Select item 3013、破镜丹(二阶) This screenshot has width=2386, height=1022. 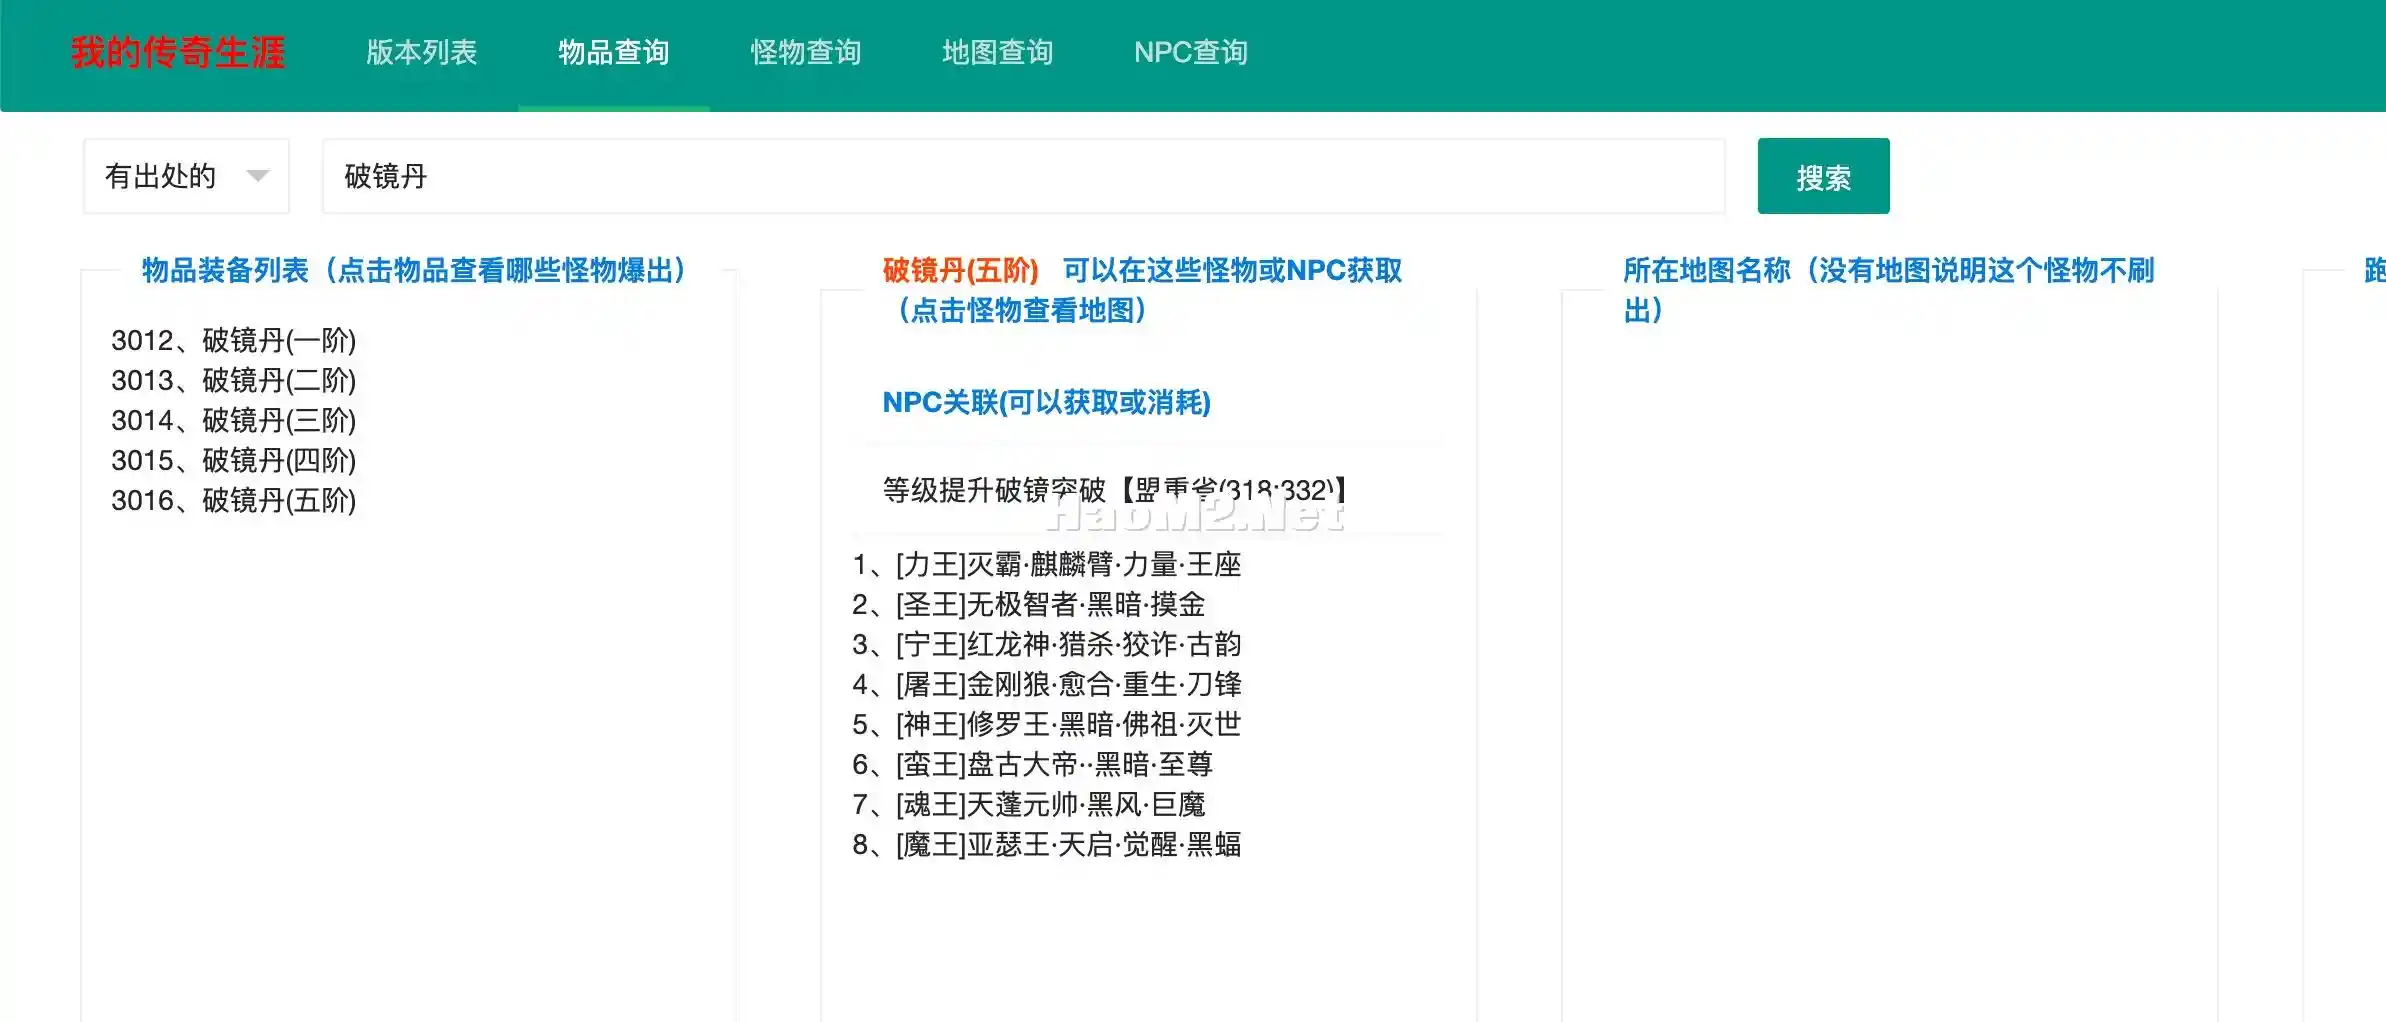[x=234, y=380]
